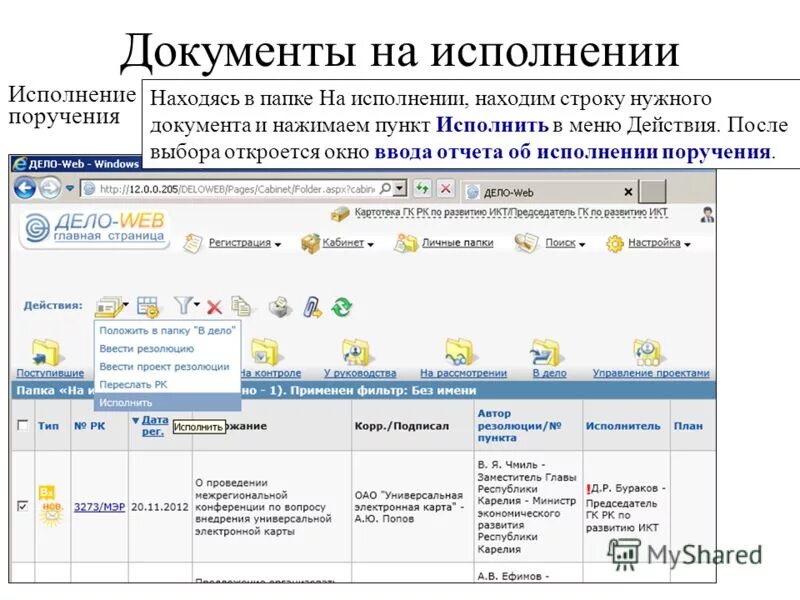Click the На рассмотрении folder icon
The height and width of the screenshot is (600, 800).
[x=459, y=352]
